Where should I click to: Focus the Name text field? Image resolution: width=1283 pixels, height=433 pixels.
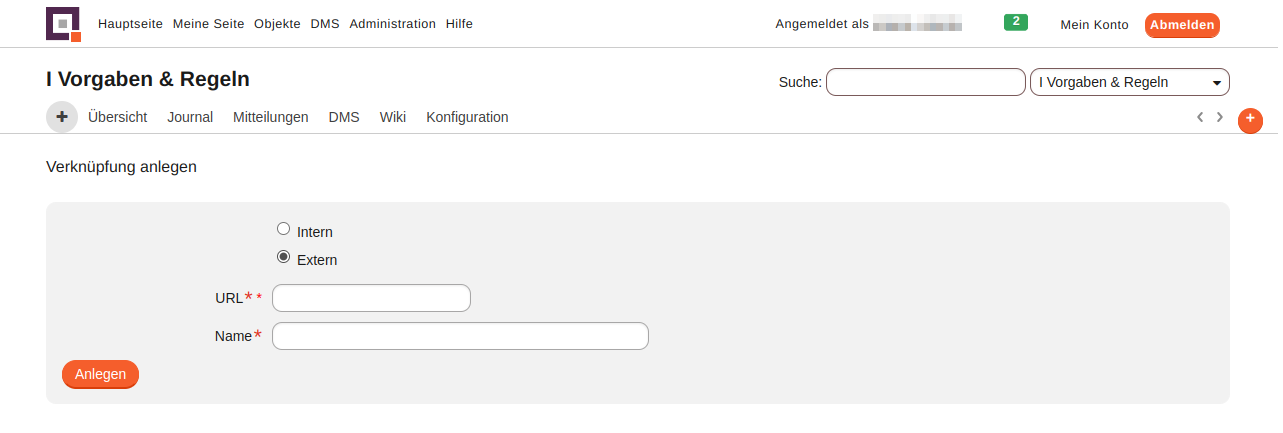460,336
